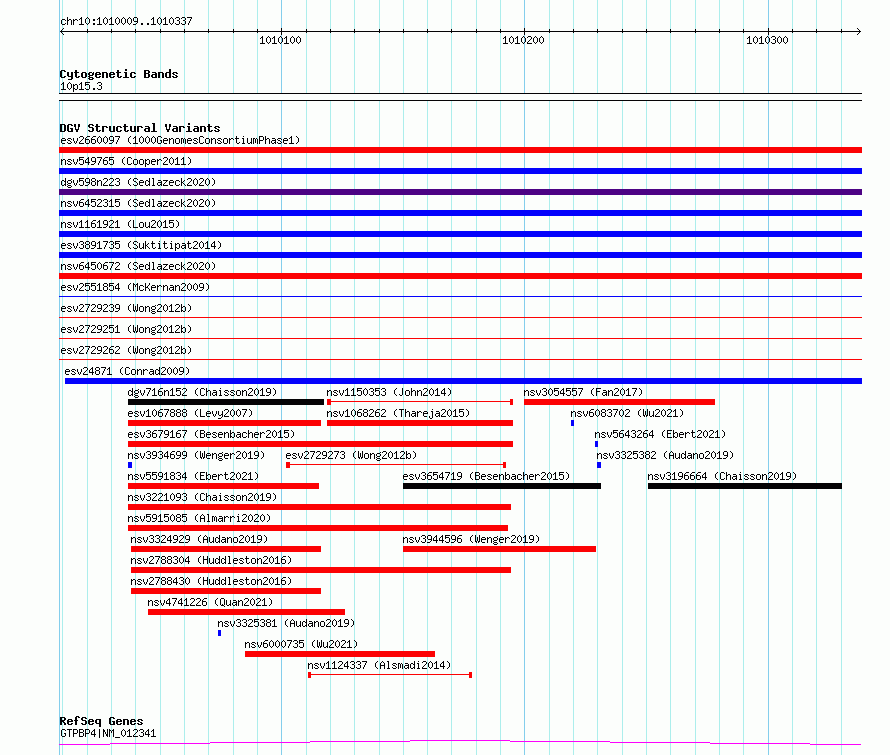Click the chr10:1010009..1010337 coordinate label
Image resolution: width=890 pixels, height=755 pixels.
pyautogui.click(x=126, y=21)
